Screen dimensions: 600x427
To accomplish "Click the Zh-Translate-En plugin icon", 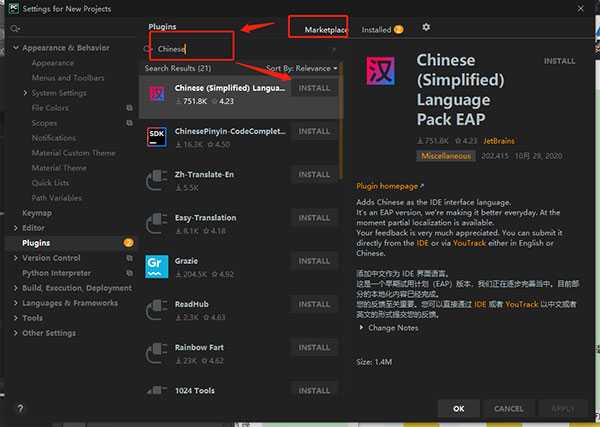I will pos(157,180).
